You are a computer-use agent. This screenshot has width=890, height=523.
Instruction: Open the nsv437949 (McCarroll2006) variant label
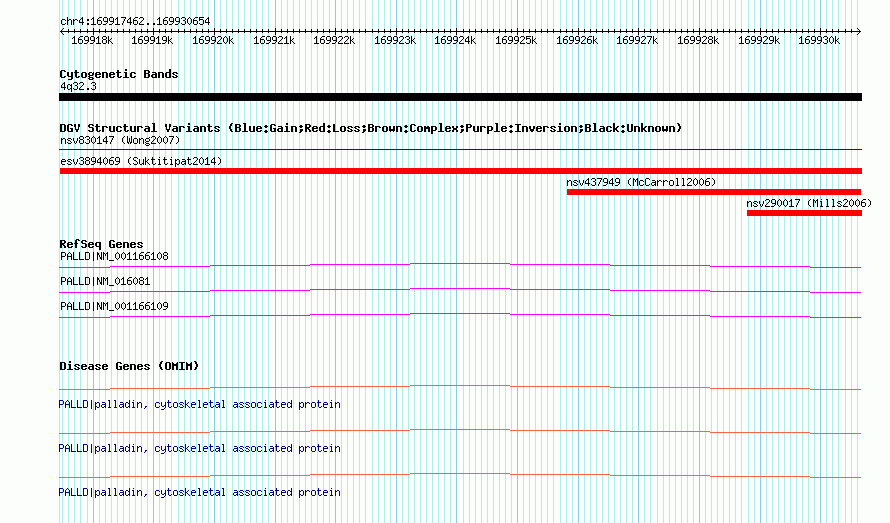641,182
